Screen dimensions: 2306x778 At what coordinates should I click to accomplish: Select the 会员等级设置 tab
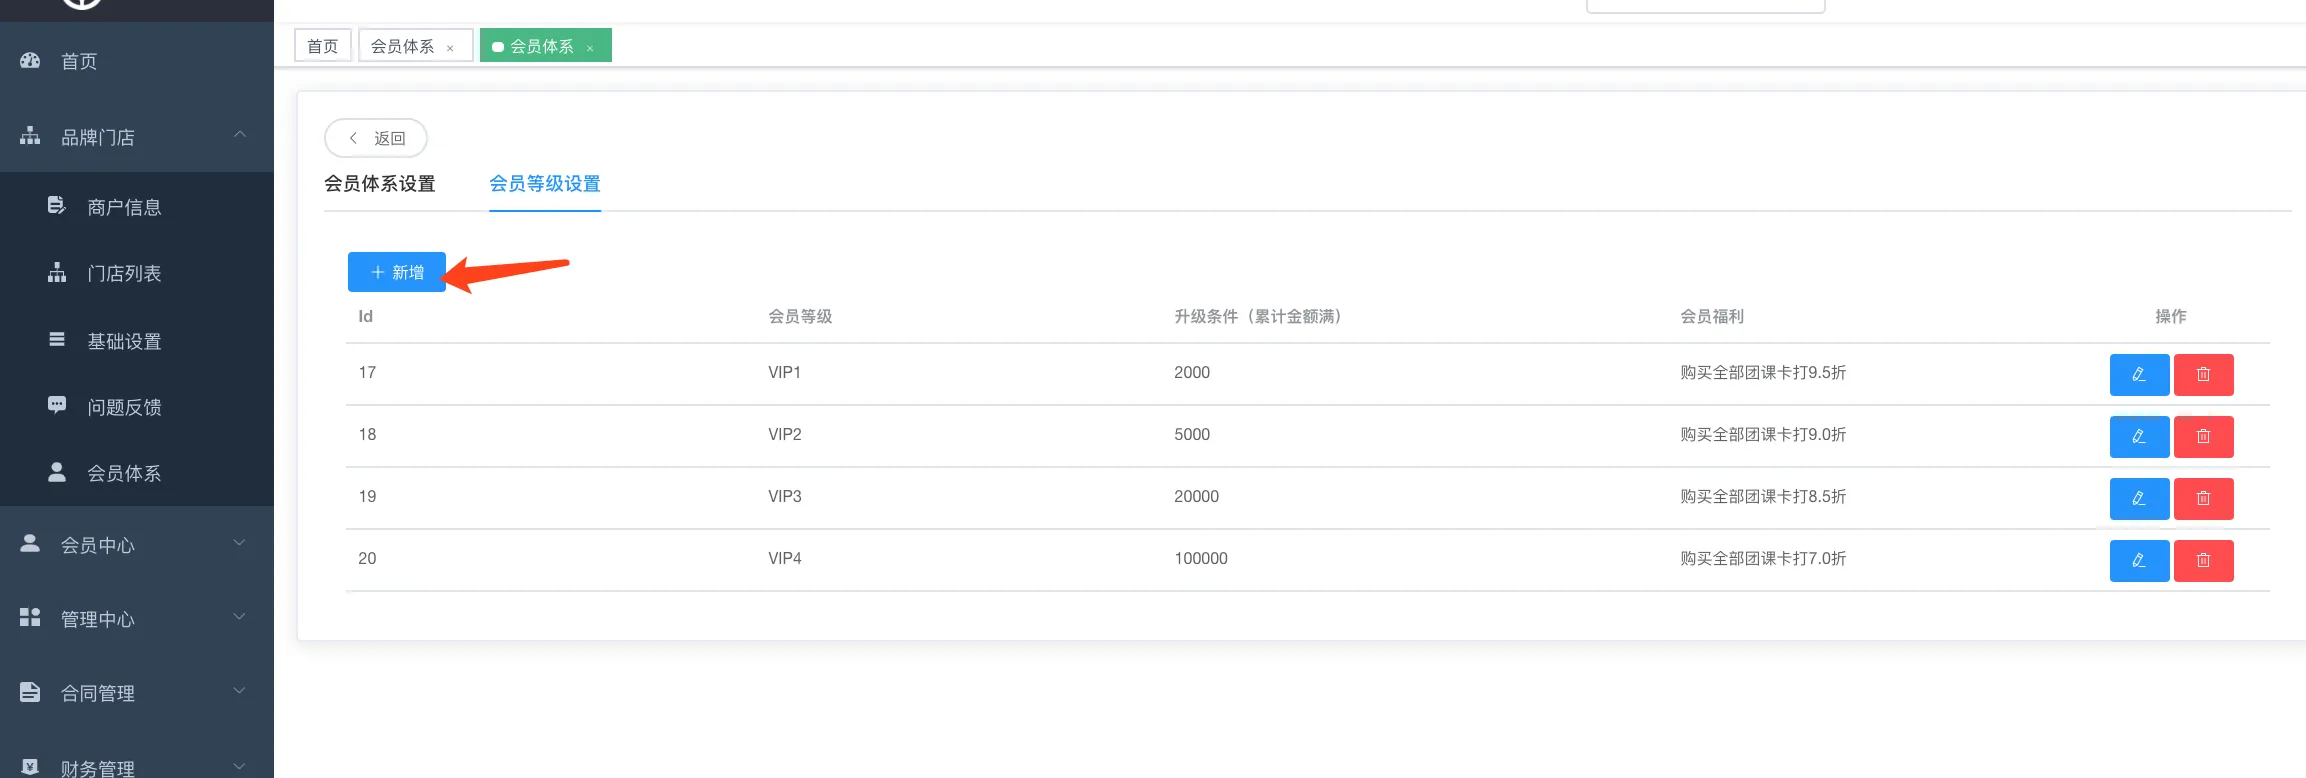(544, 184)
